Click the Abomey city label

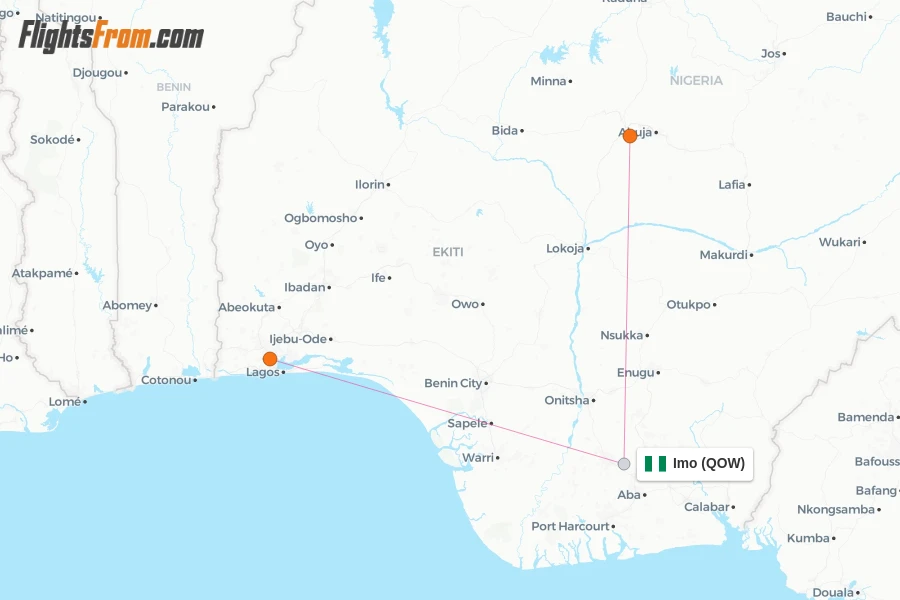coord(127,305)
